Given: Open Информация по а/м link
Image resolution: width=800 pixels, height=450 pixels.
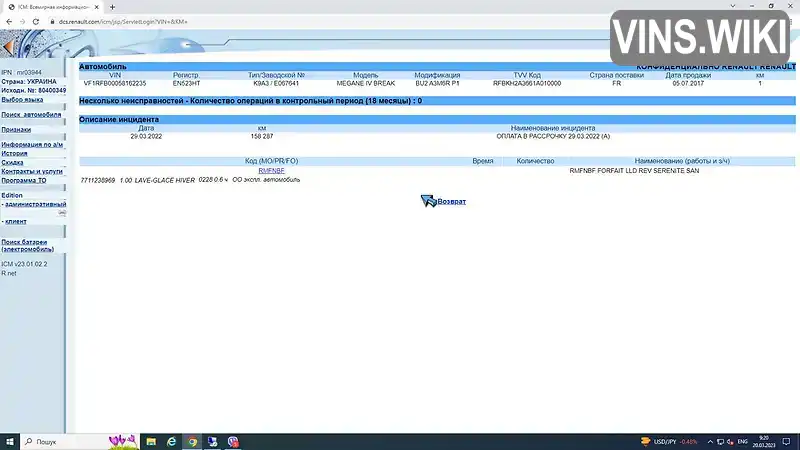Looking at the screenshot, I should [x=32, y=144].
